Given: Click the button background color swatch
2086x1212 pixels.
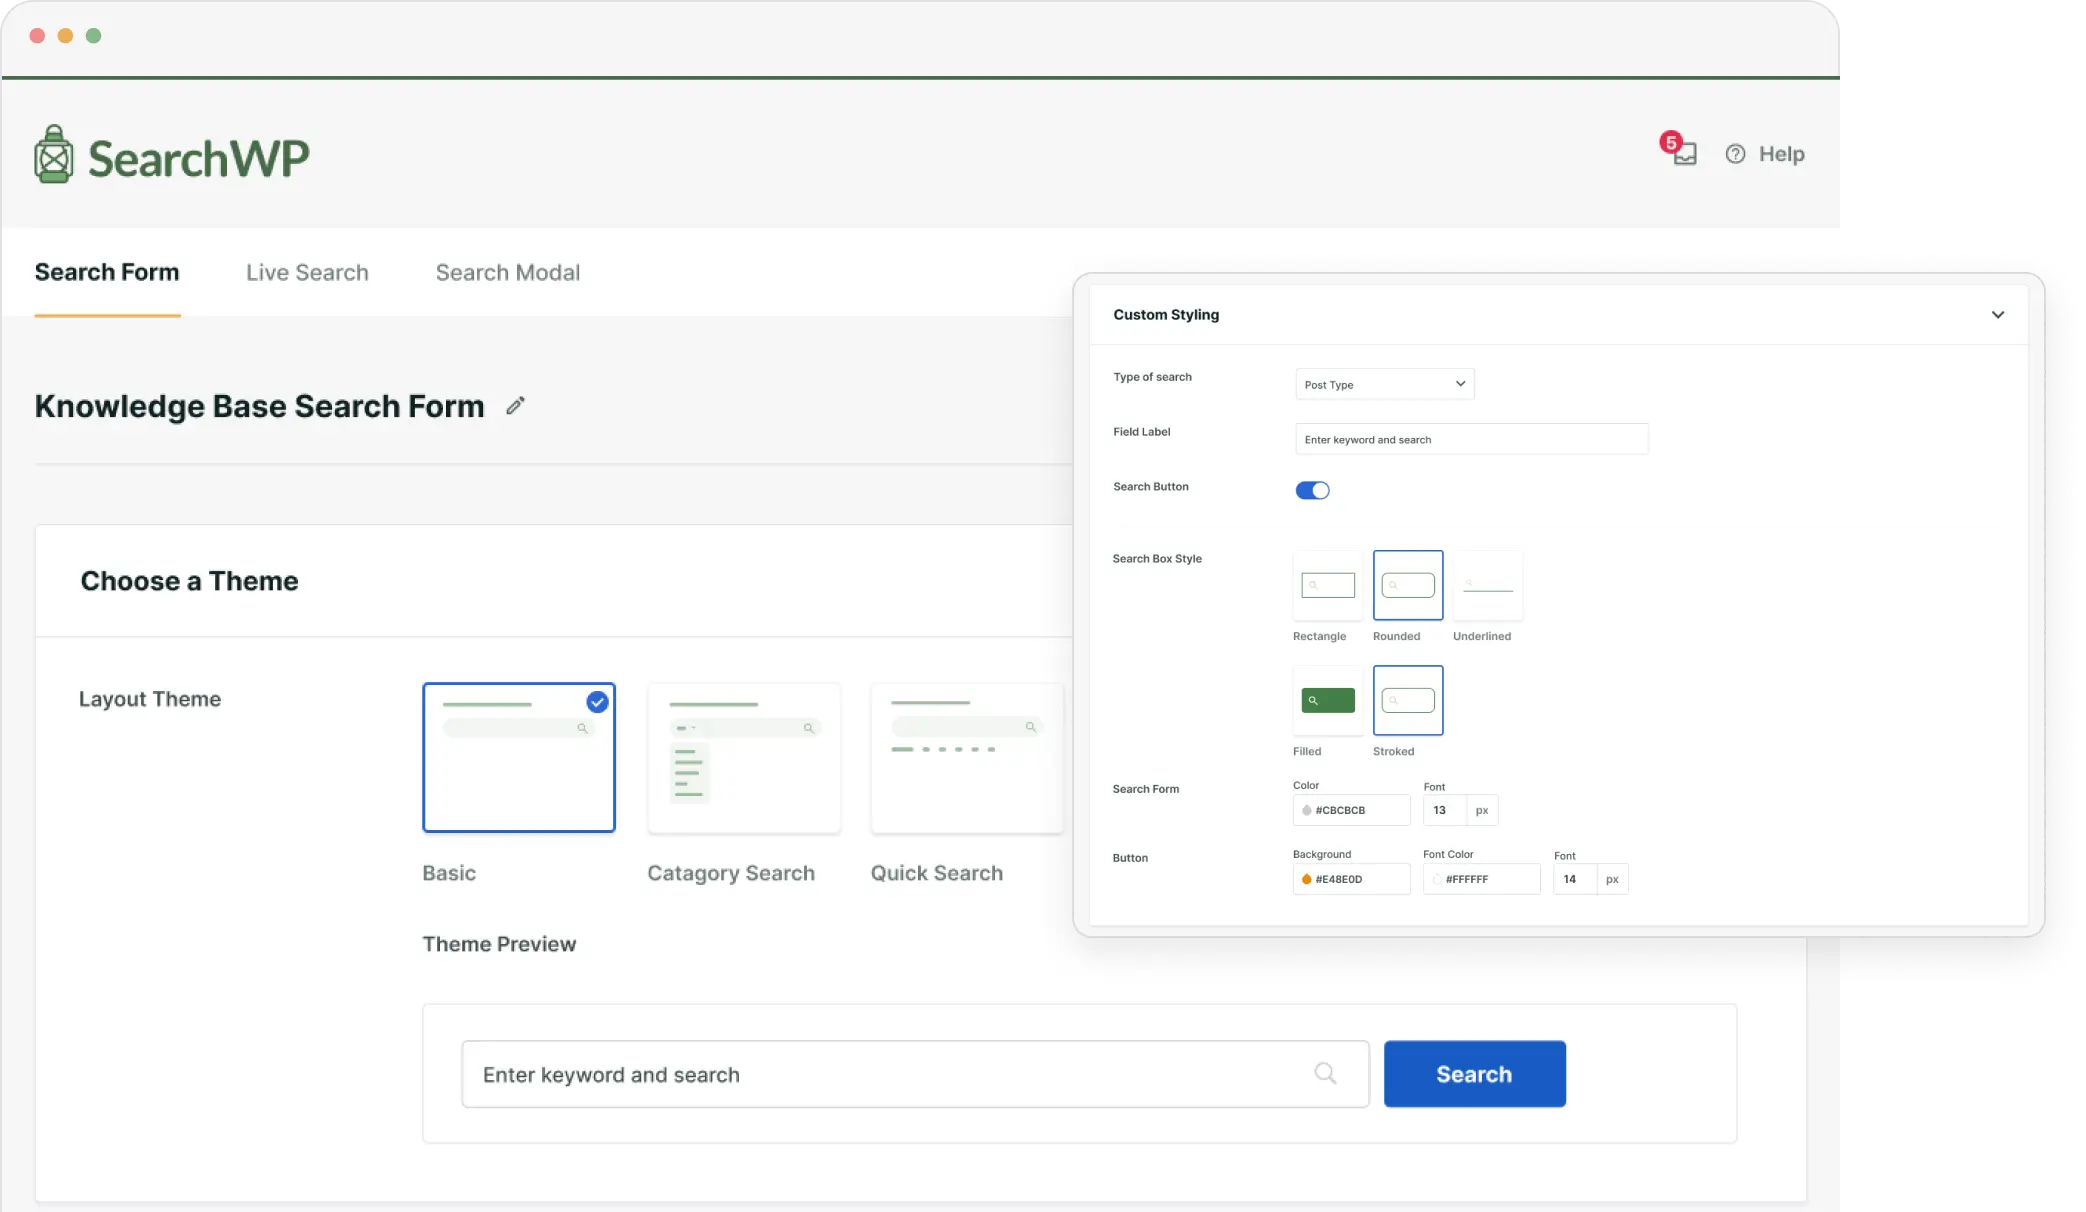Looking at the screenshot, I should coord(1306,877).
